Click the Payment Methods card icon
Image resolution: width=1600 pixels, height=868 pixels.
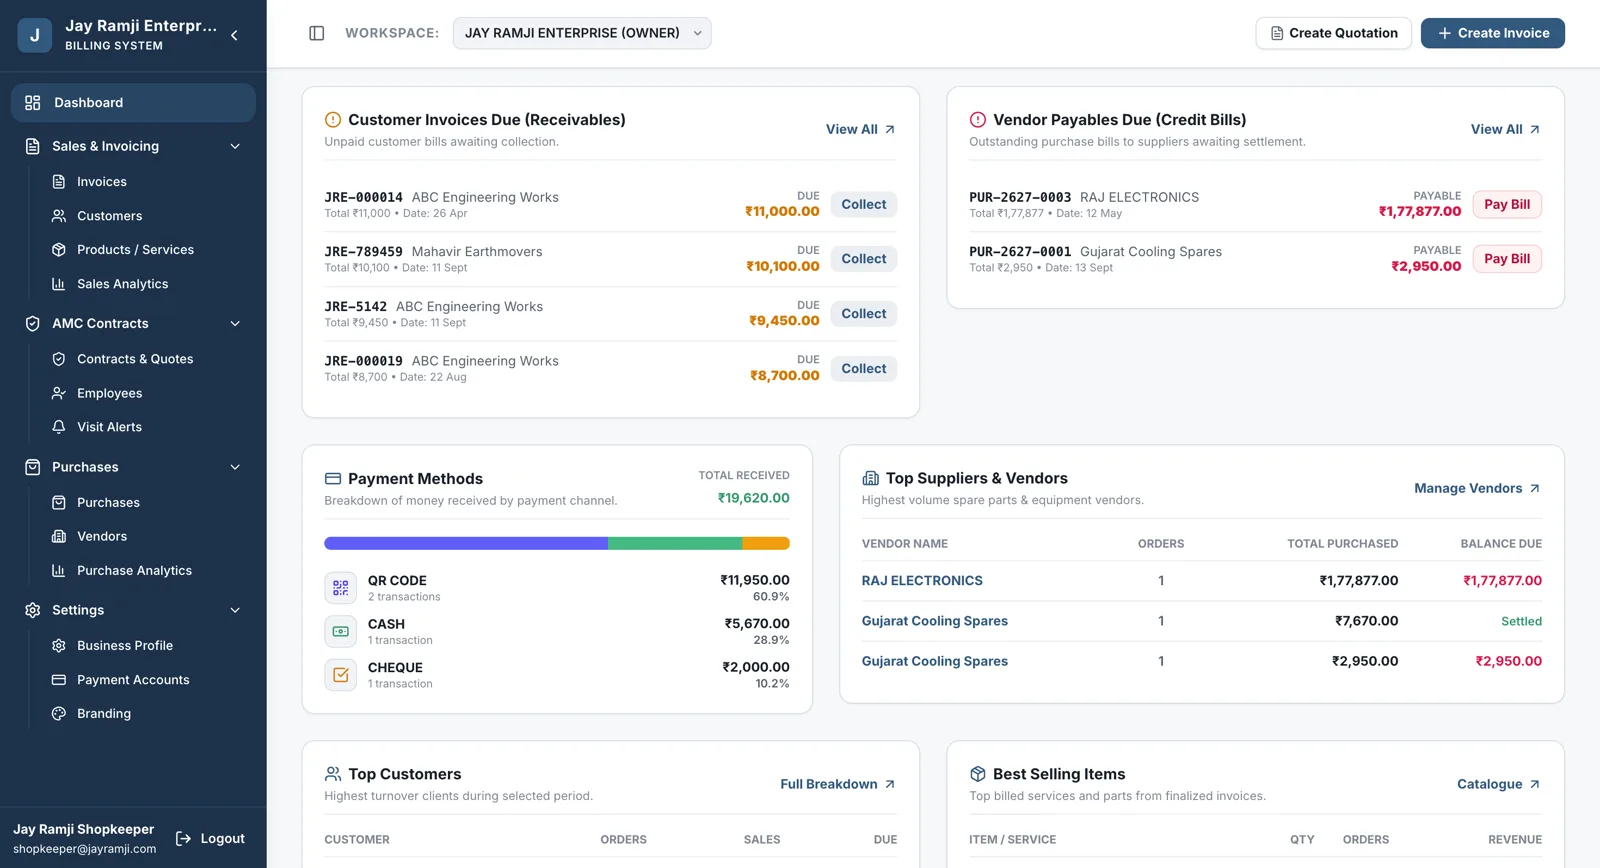tap(333, 479)
